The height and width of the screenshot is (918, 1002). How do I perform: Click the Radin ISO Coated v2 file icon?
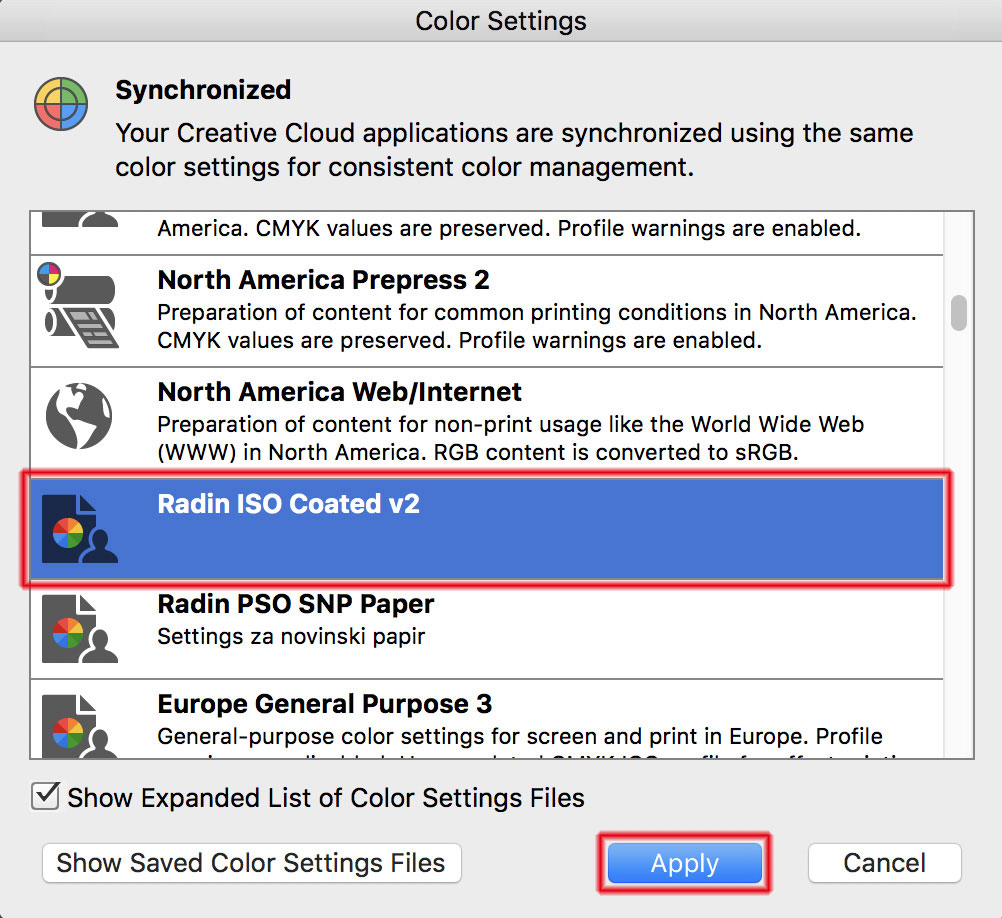(79, 529)
